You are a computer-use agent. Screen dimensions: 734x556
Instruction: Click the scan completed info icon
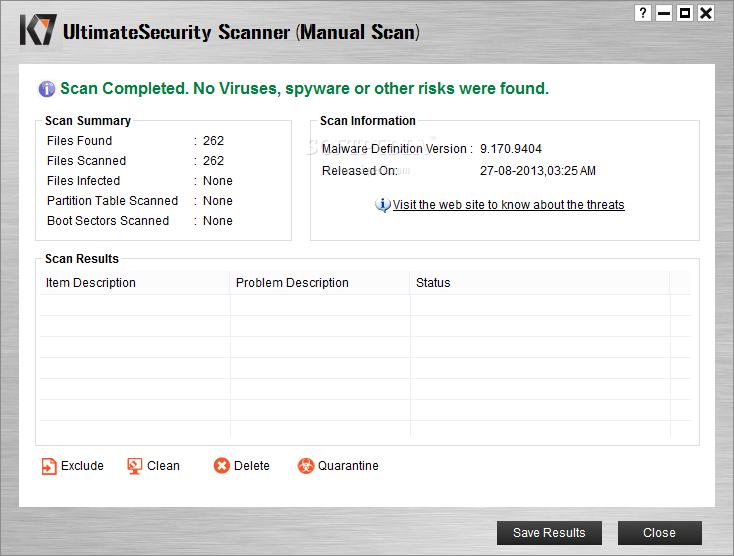coord(47,89)
